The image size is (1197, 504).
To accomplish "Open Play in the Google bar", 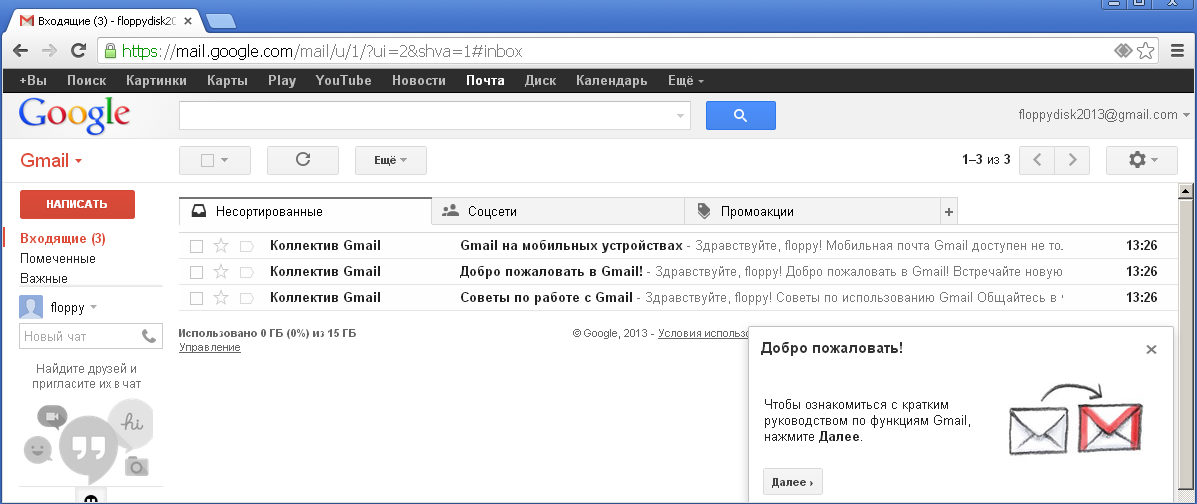I will pyautogui.click(x=282, y=80).
